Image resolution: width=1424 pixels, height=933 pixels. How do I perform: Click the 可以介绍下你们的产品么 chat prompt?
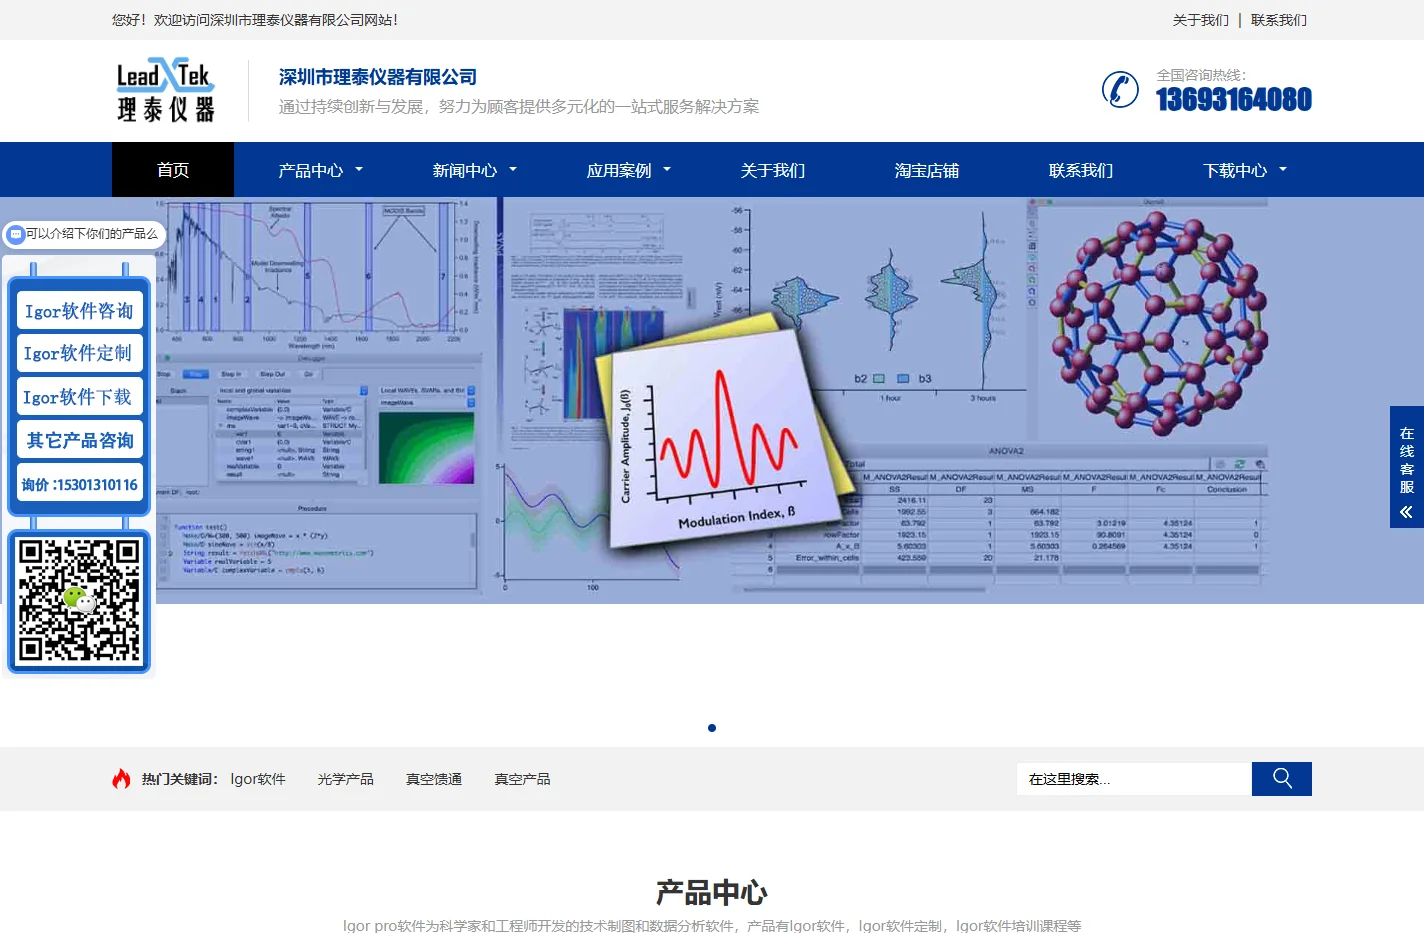84,234
